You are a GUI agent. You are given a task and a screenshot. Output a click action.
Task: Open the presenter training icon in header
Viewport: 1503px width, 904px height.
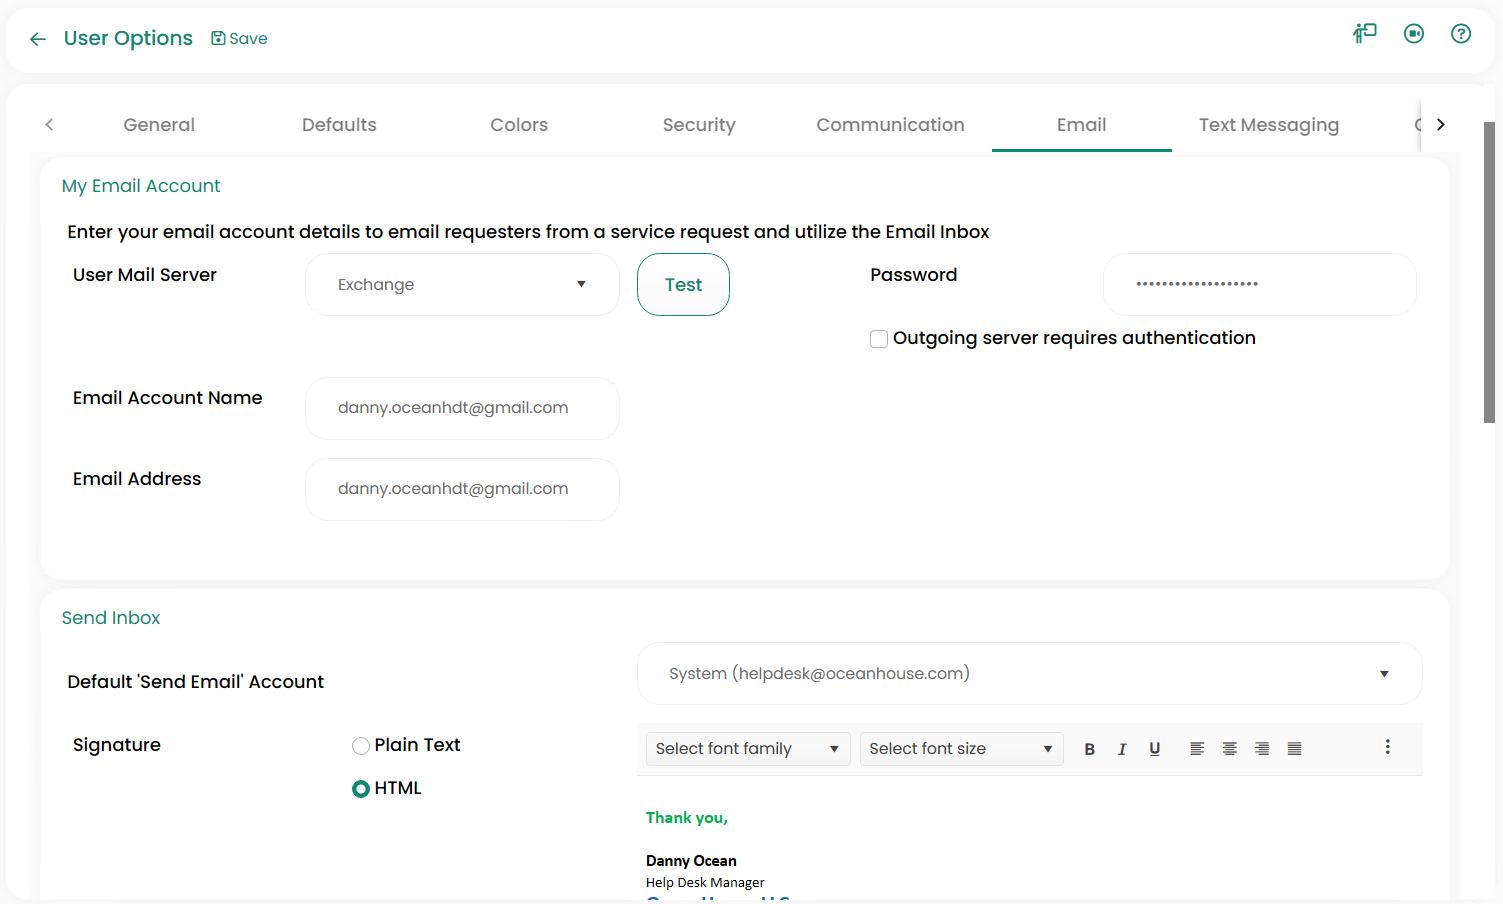click(1365, 34)
